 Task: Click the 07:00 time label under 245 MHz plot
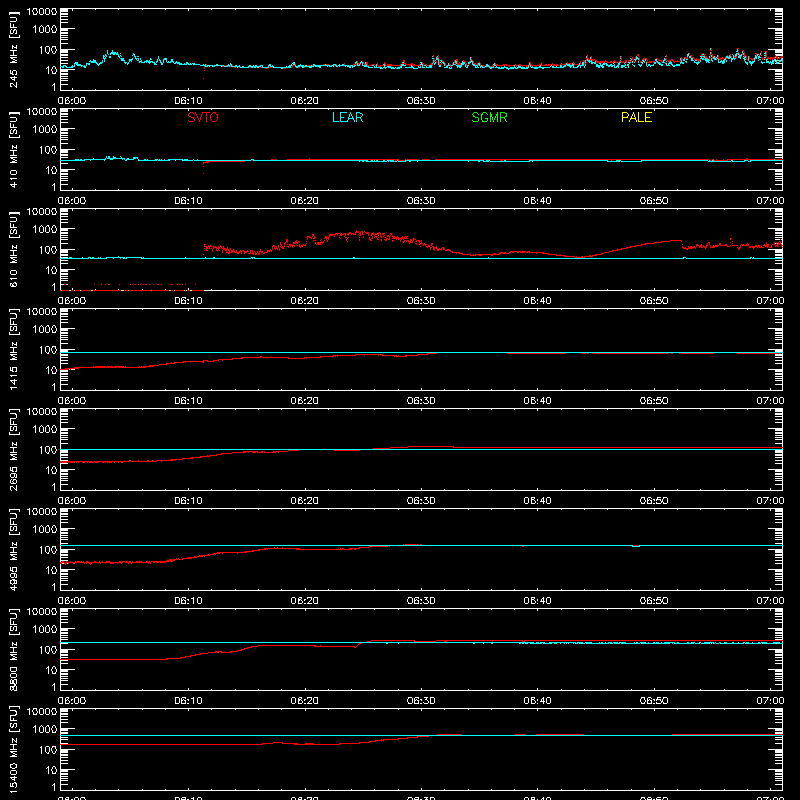pos(770,101)
